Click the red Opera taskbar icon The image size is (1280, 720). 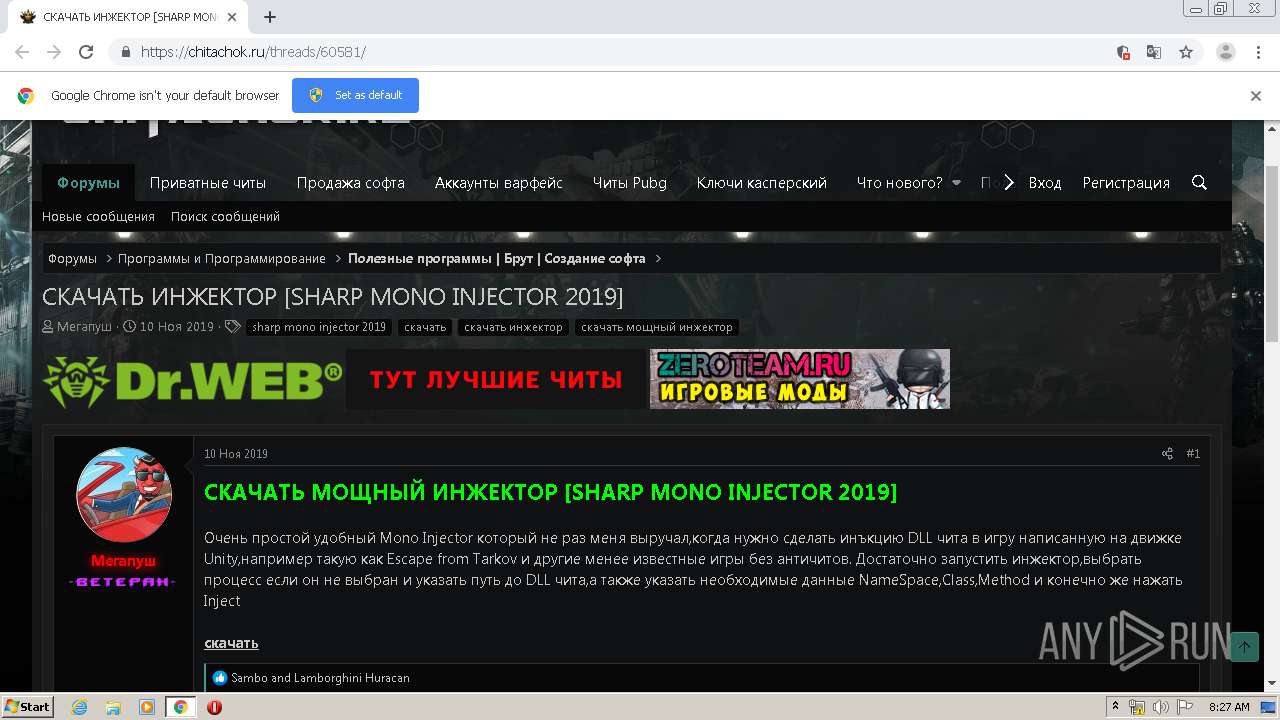(214, 707)
